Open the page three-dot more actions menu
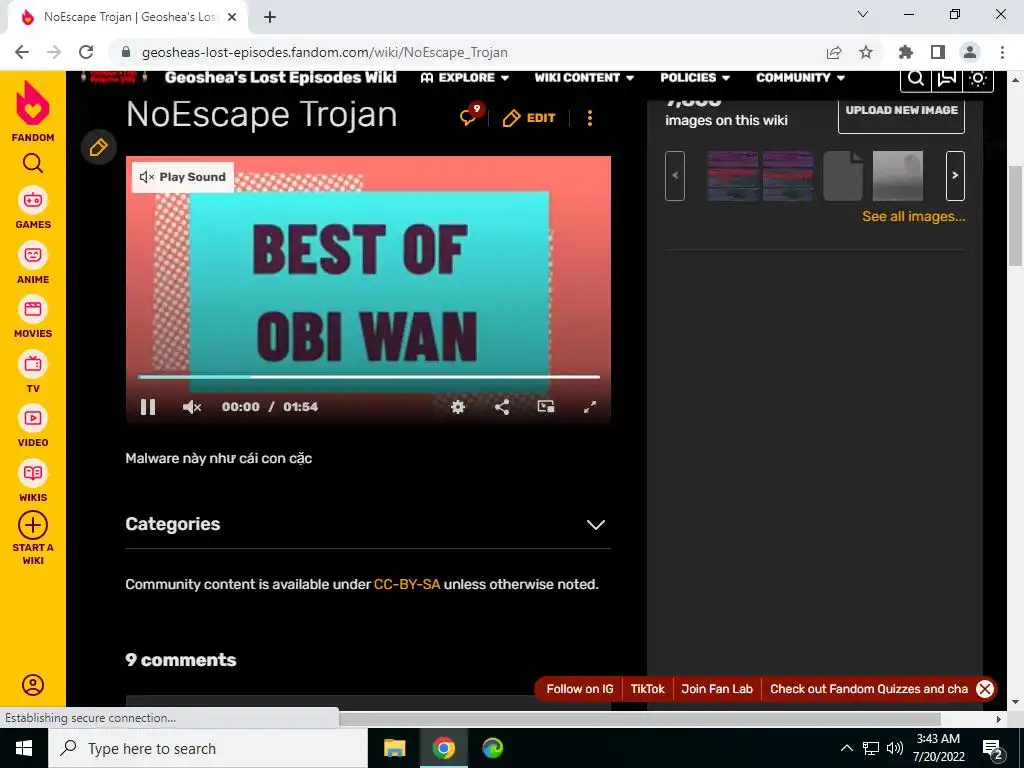Image resolution: width=1024 pixels, height=768 pixels. [x=590, y=118]
